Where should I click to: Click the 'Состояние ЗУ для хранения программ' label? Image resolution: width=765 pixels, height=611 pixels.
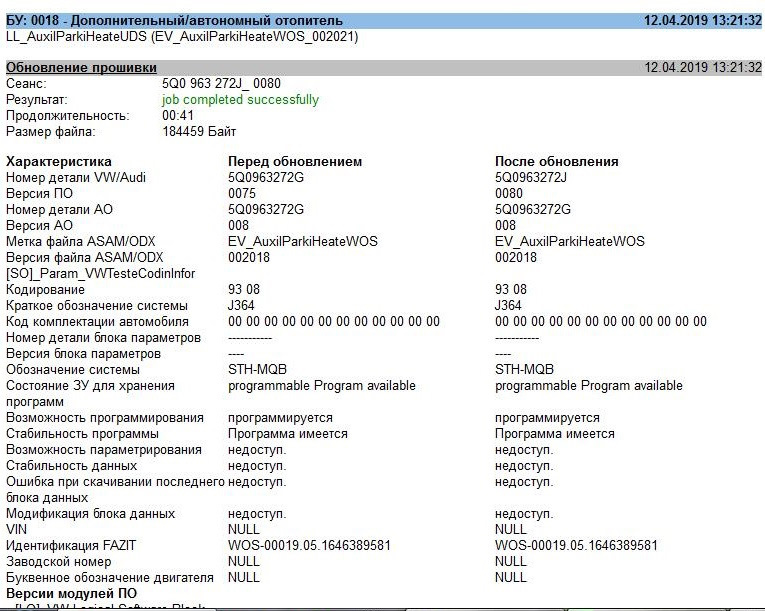click(90, 394)
